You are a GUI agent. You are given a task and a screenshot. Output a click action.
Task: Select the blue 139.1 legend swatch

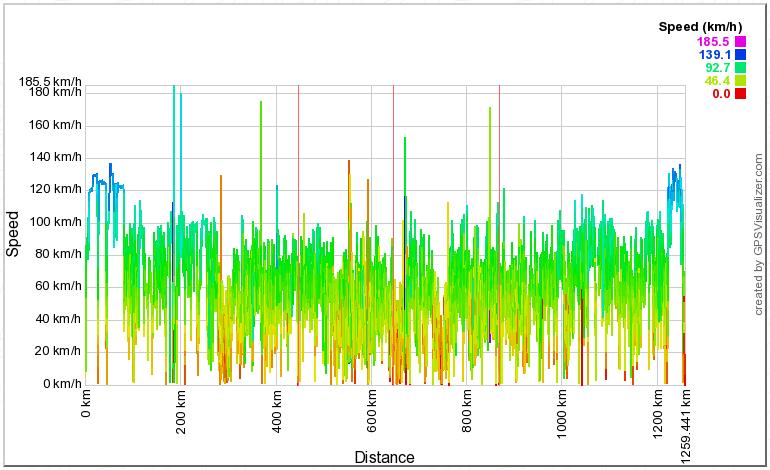[740, 55]
